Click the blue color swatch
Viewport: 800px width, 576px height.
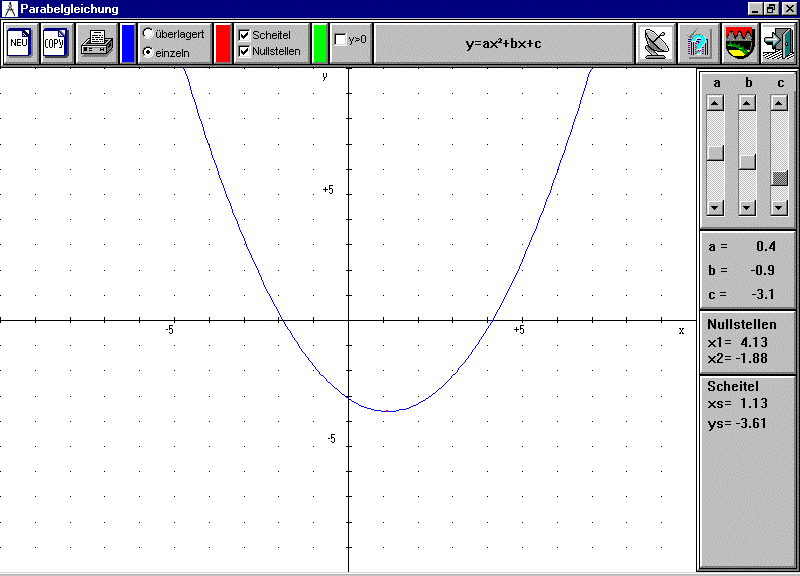[x=128, y=43]
